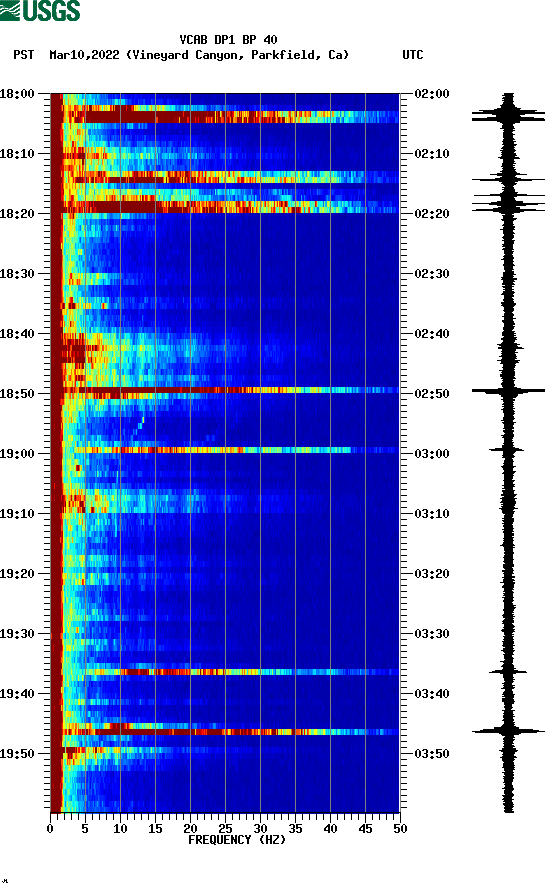Click the '02:10' UTC time label
Image resolution: width=552 pixels, height=892 pixels.
click(432, 154)
